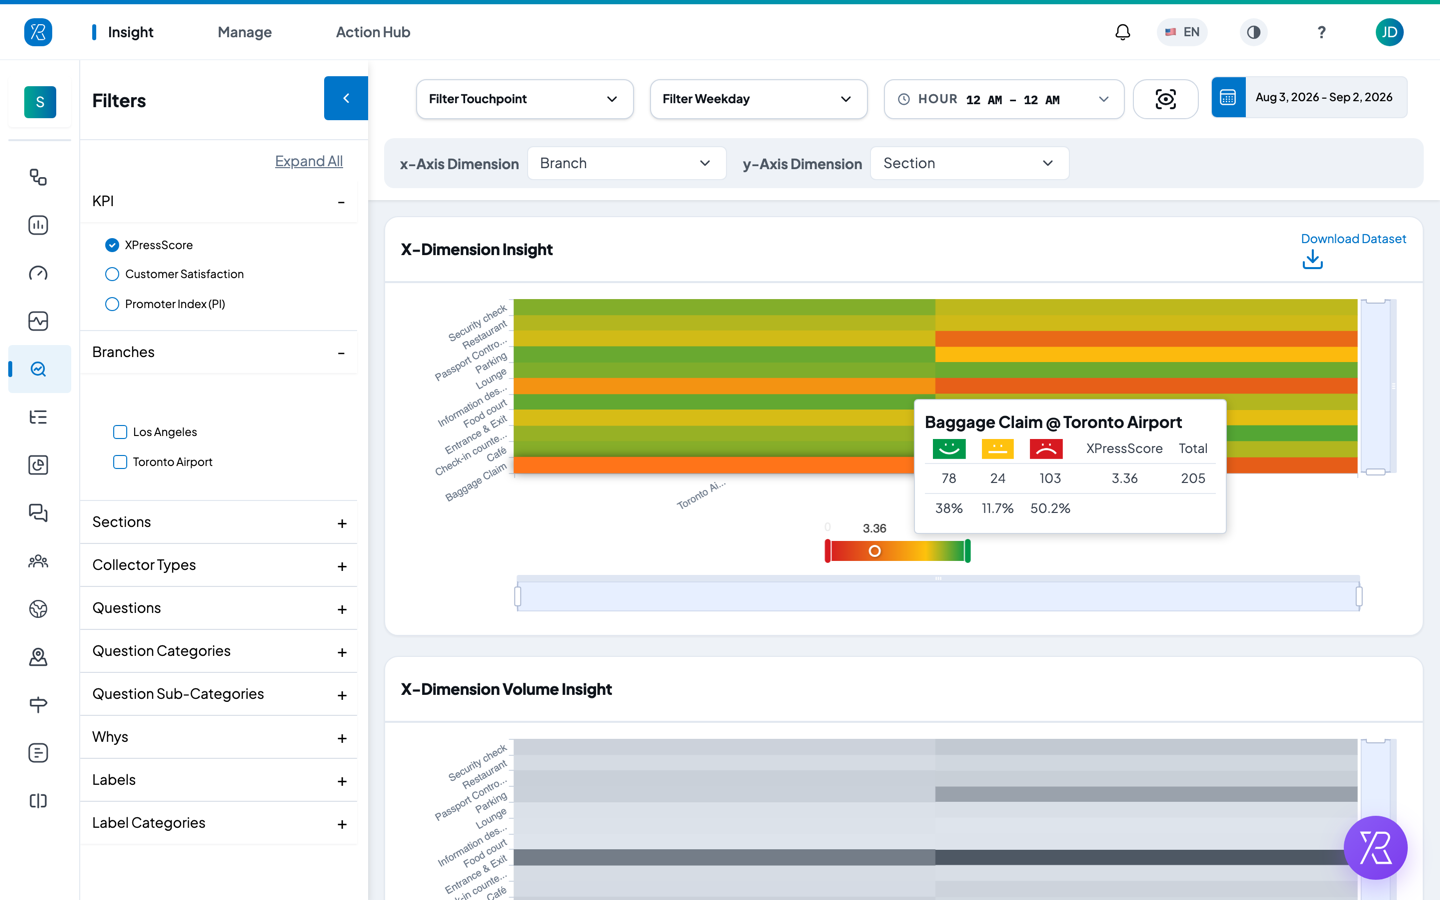Open the EN language selector

(x=1182, y=32)
